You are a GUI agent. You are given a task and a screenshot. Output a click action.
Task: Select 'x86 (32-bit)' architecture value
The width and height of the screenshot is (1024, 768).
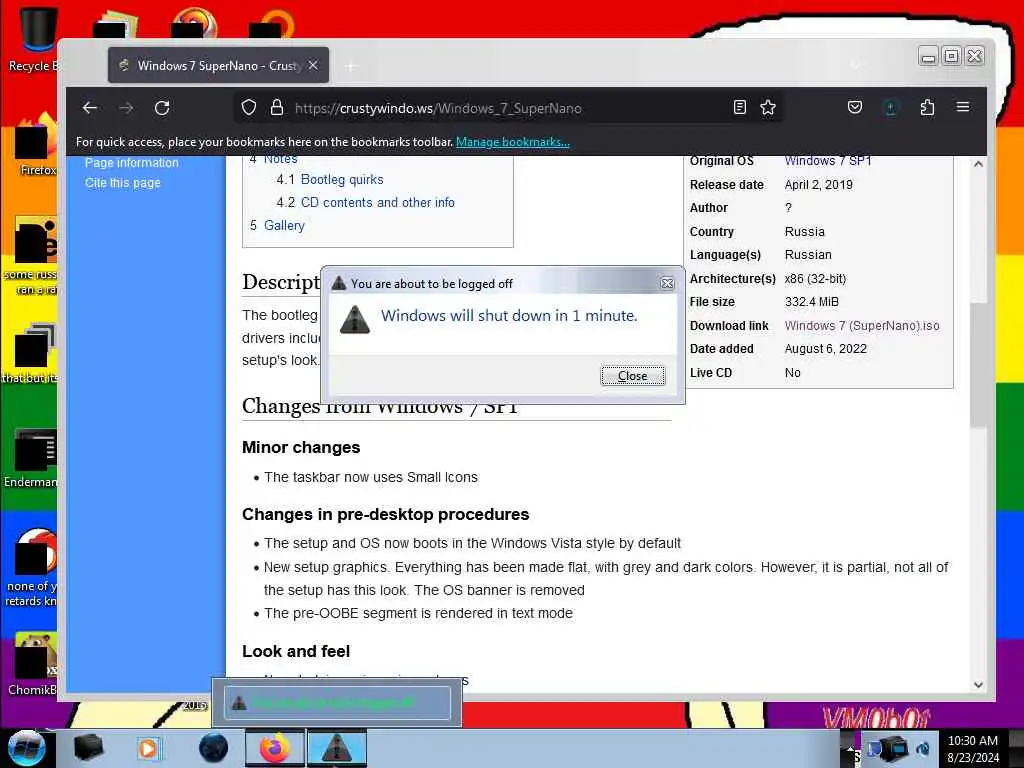coord(815,279)
